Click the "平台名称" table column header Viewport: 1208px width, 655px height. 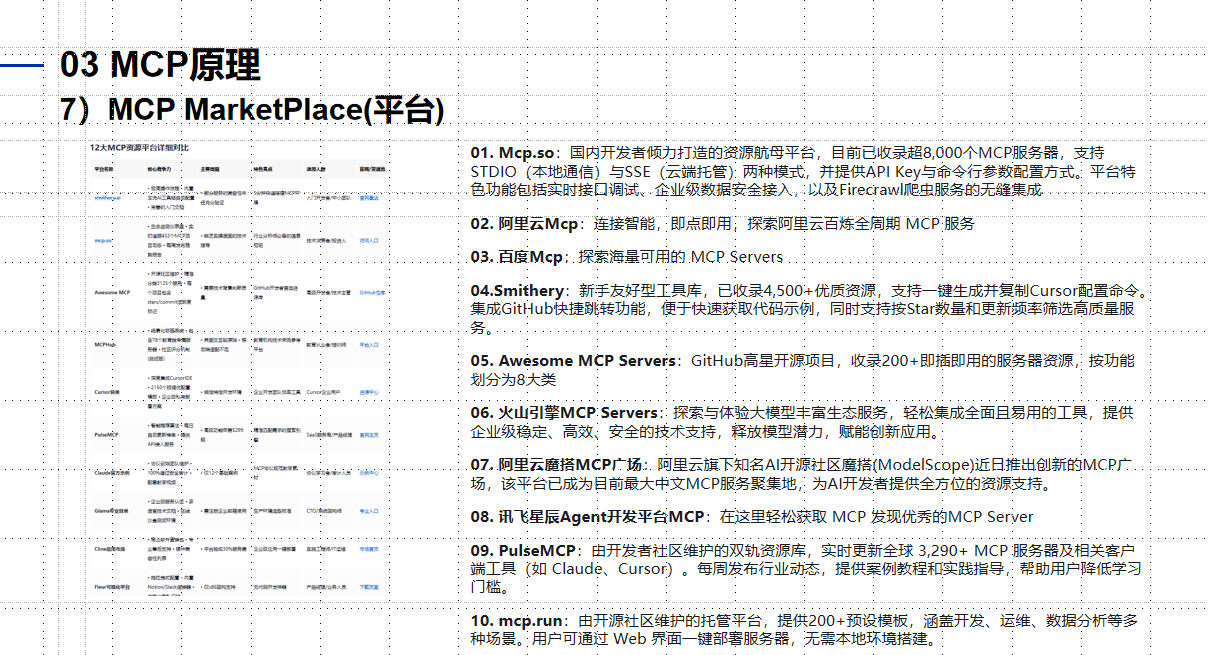point(104,169)
